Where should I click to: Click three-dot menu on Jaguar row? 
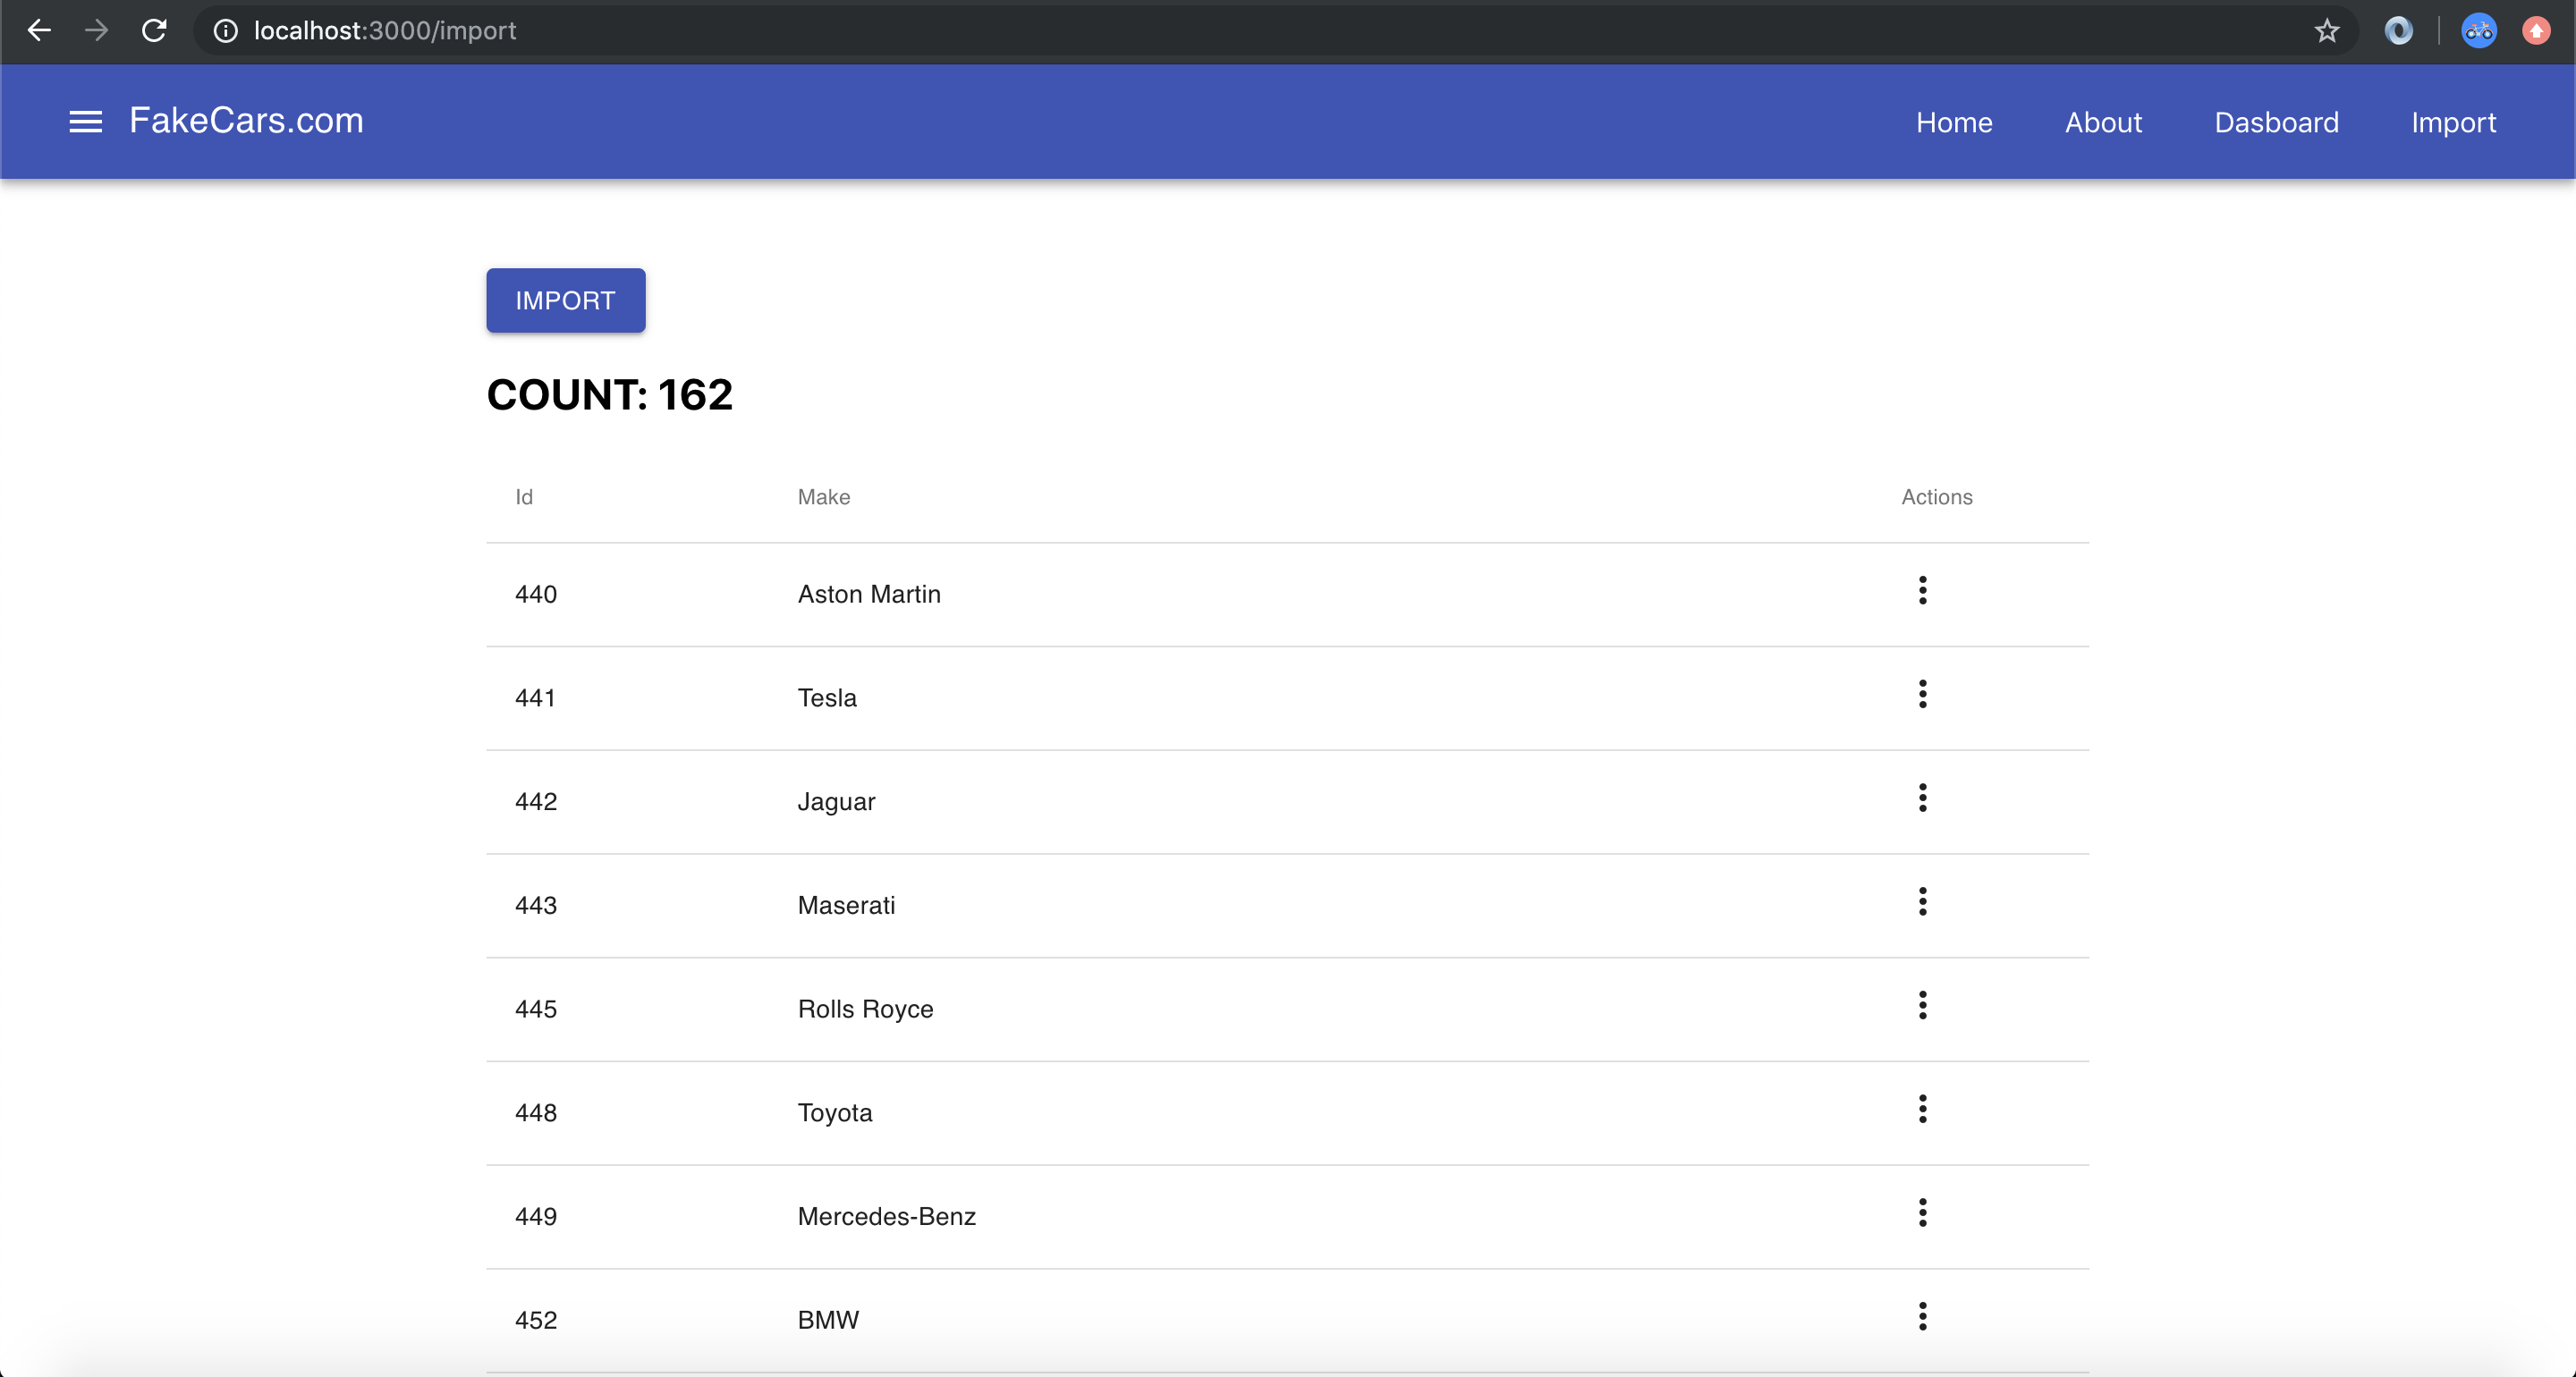coord(1922,798)
